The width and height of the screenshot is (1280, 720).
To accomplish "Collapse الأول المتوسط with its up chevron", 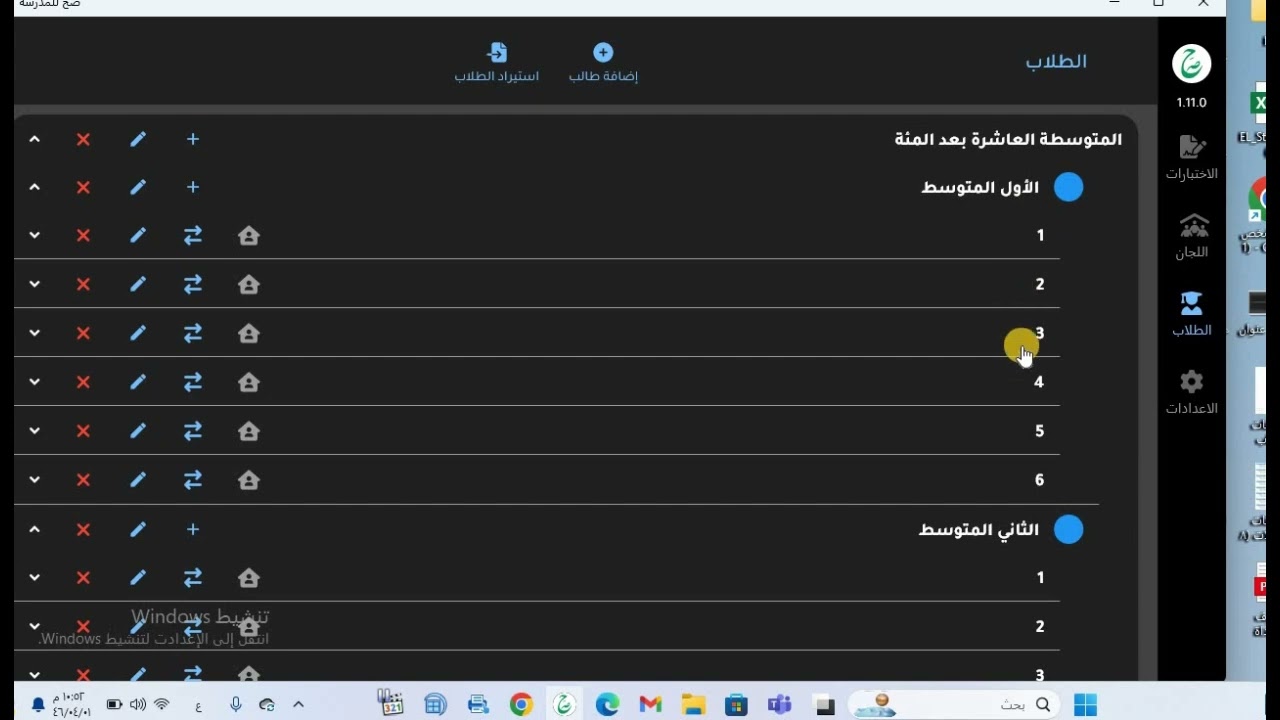I will pos(34,187).
